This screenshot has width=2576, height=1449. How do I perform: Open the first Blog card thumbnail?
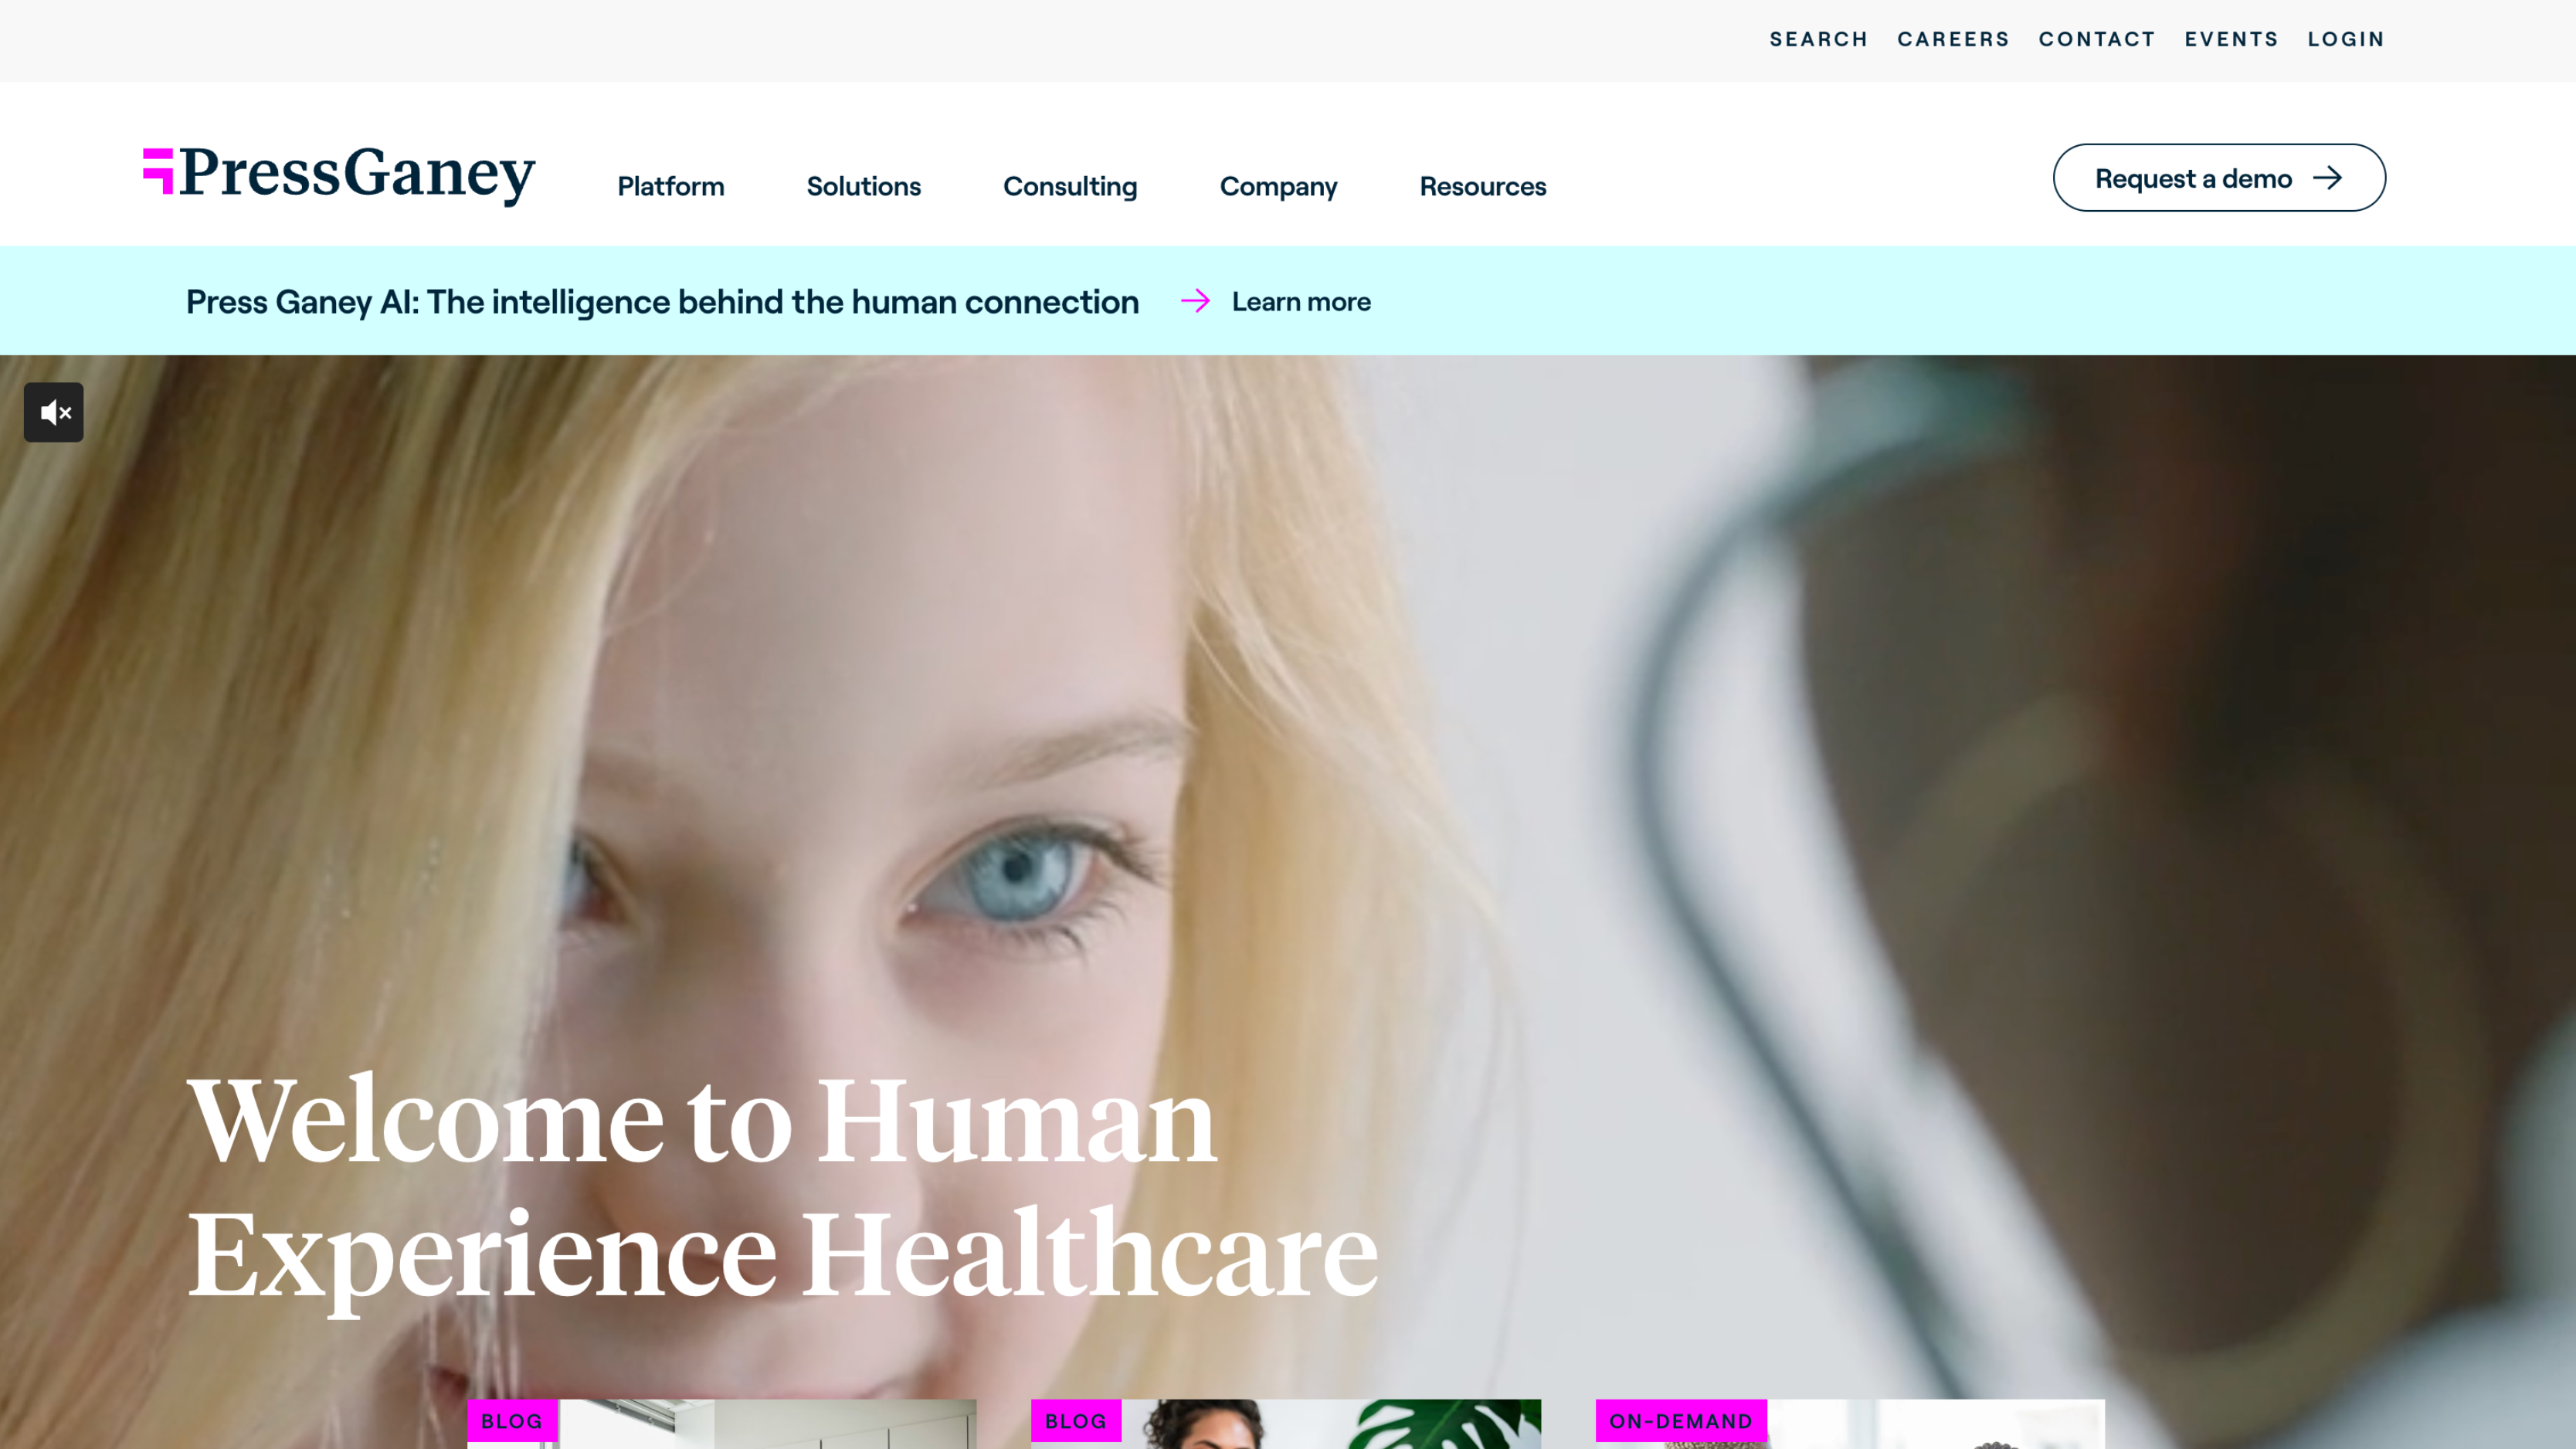(x=722, y=1424)
